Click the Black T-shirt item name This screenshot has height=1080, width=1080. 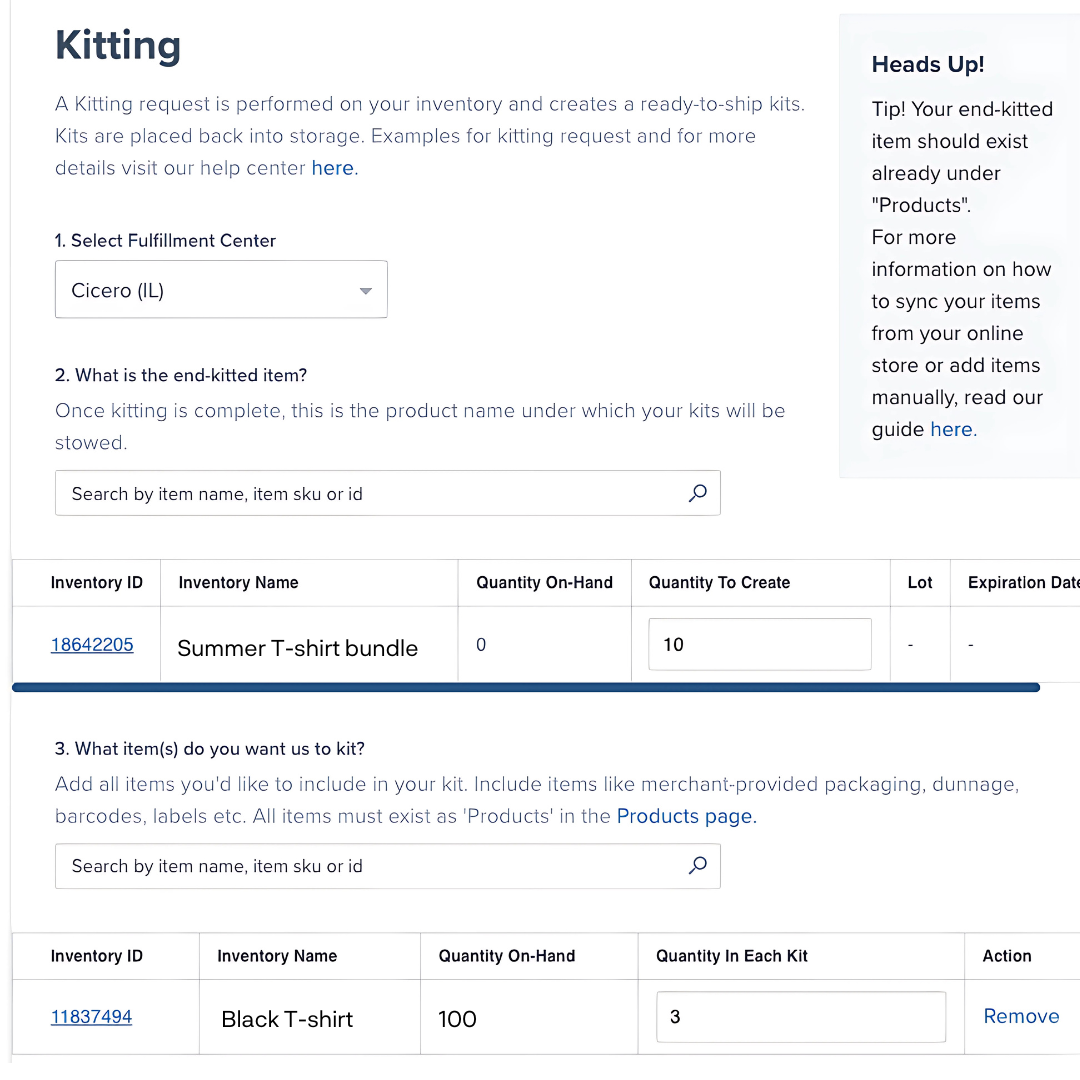point(287,1019)
